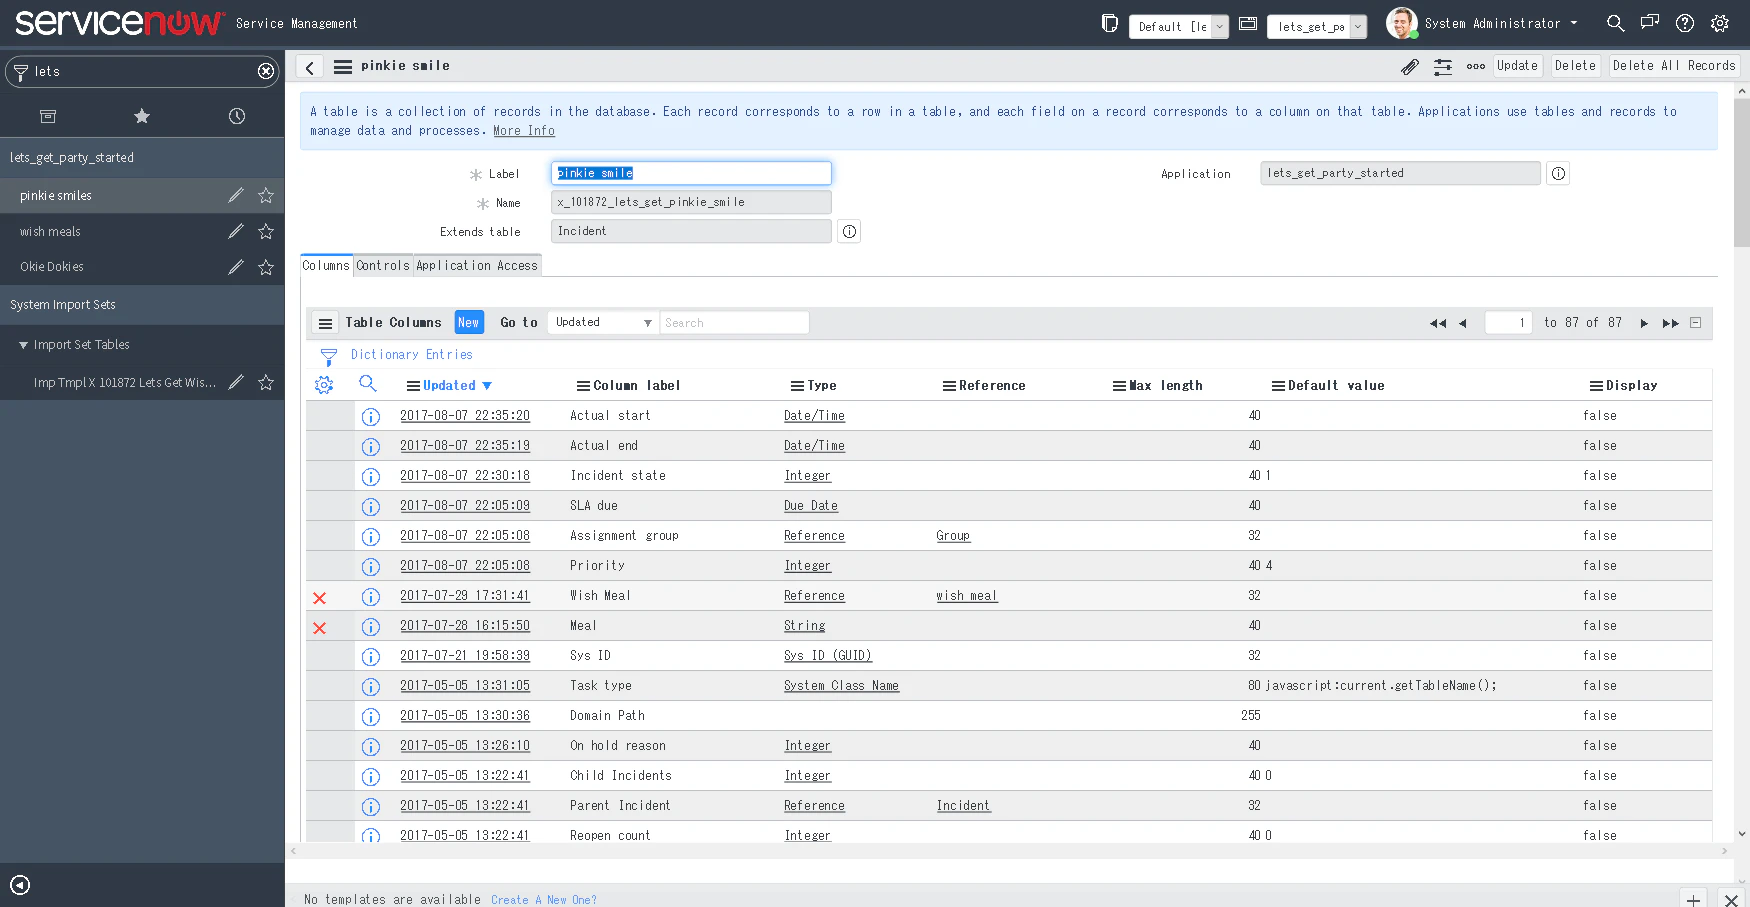
Task: Open the More Info link
Action: [524, 131]
